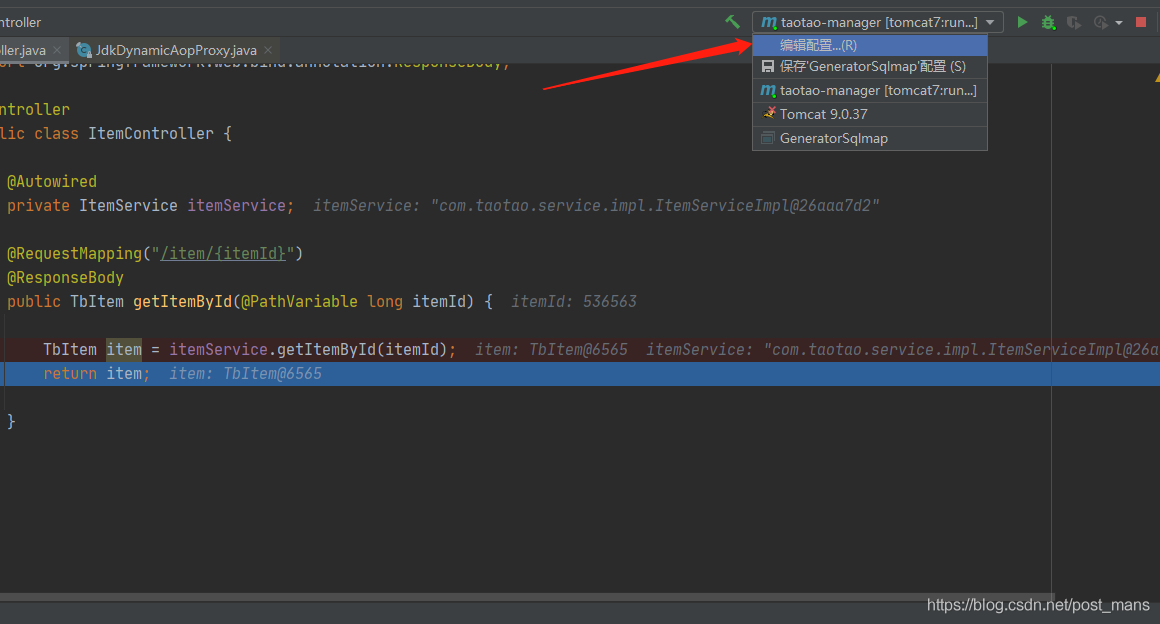Run with Coverage using the shield icon

(1072, 21)
